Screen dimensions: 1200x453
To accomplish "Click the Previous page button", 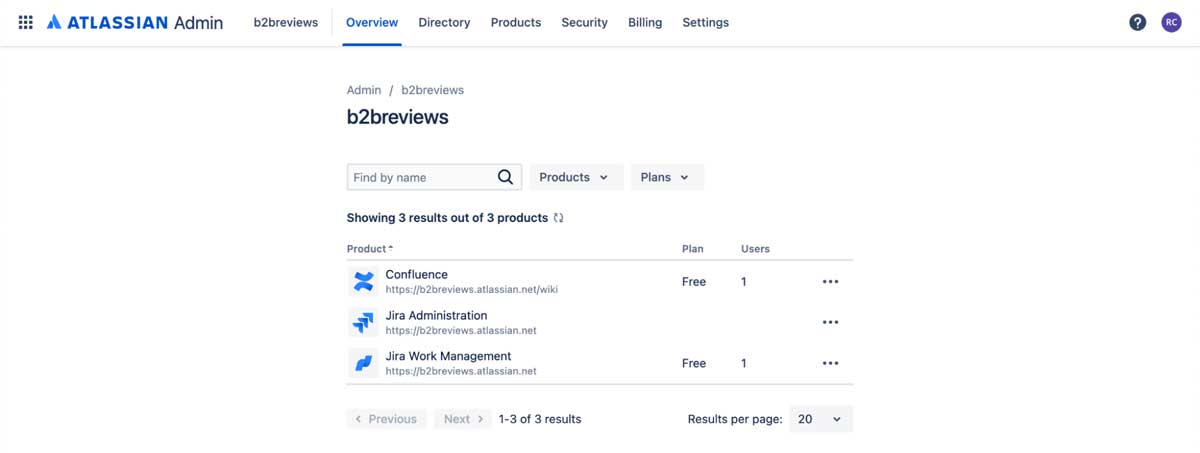I will point(387,419).
